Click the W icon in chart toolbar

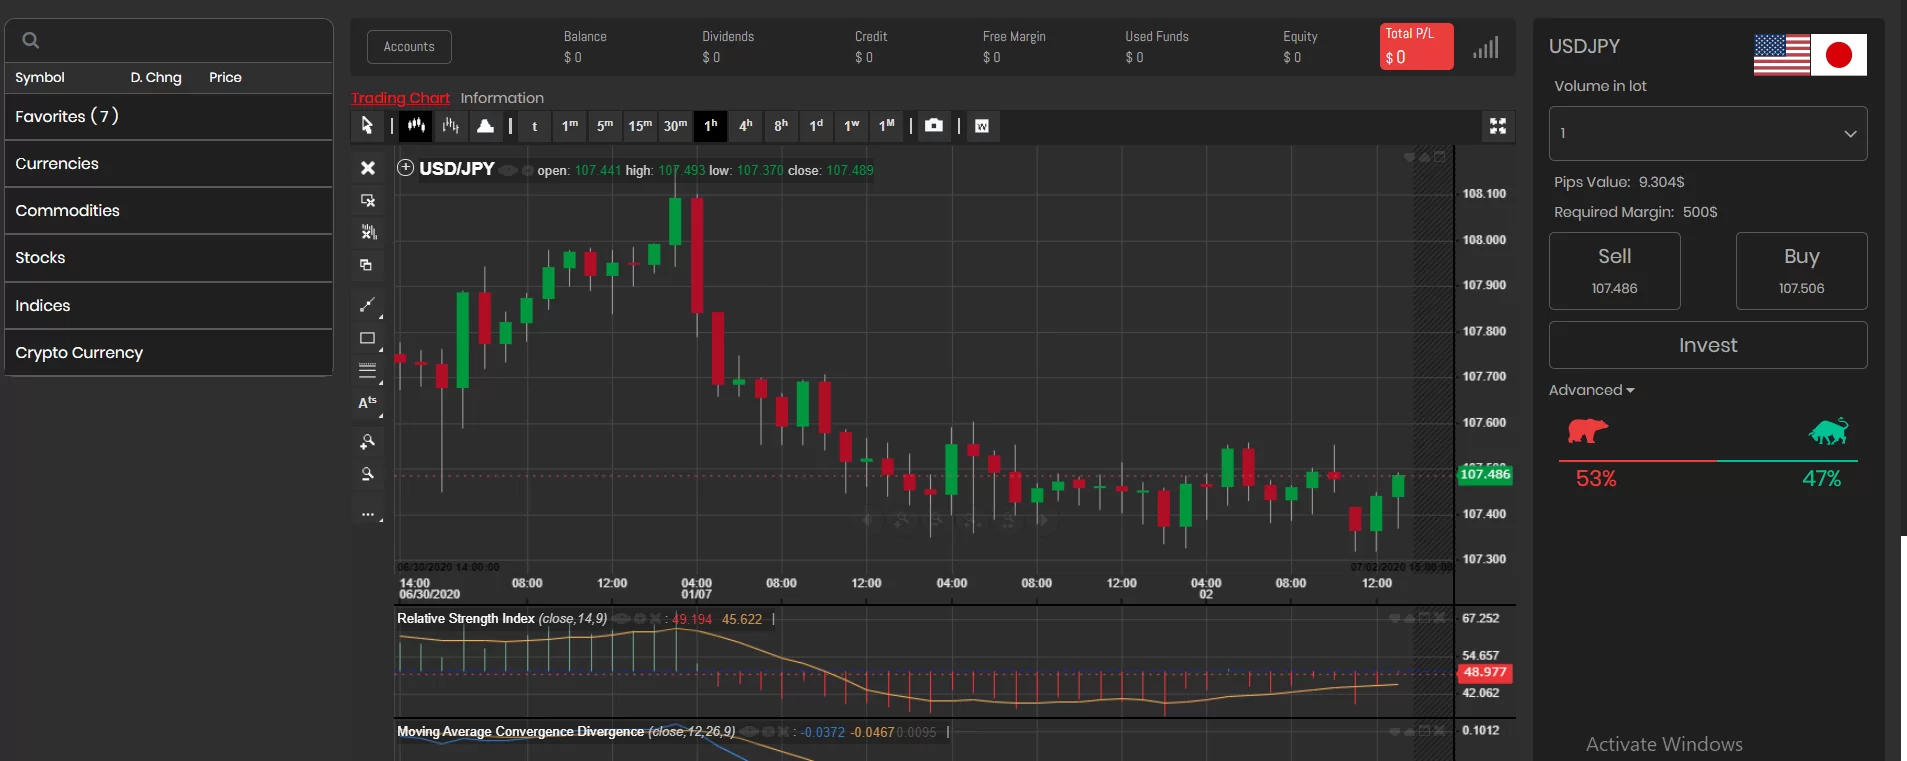pyautogui.click(x=982, y=126)
